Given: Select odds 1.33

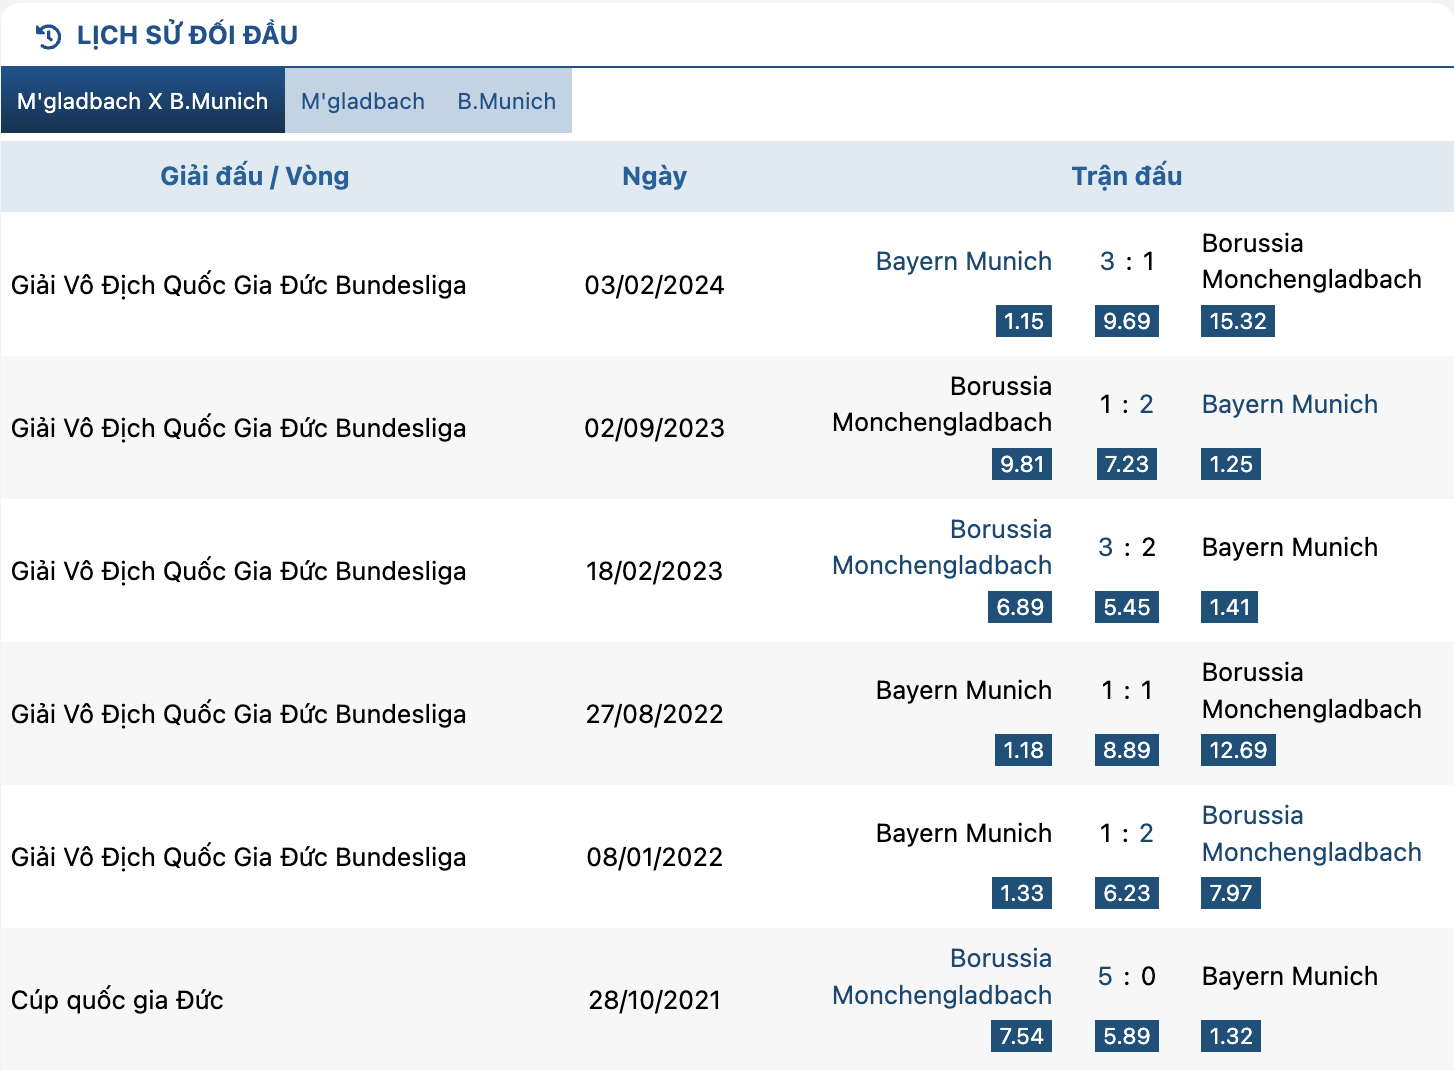Looking at the screenshot, I should 1022,893.
